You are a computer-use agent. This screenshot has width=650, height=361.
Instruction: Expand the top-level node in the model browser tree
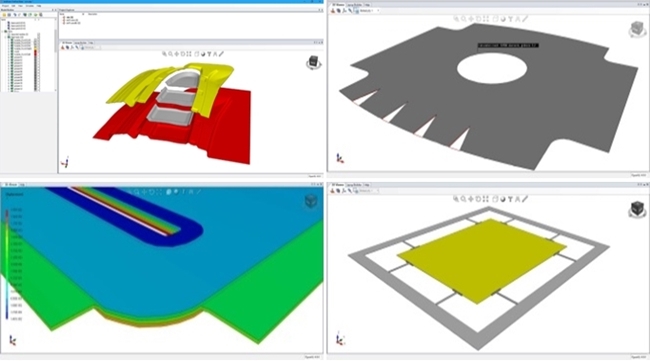[2, 31]
